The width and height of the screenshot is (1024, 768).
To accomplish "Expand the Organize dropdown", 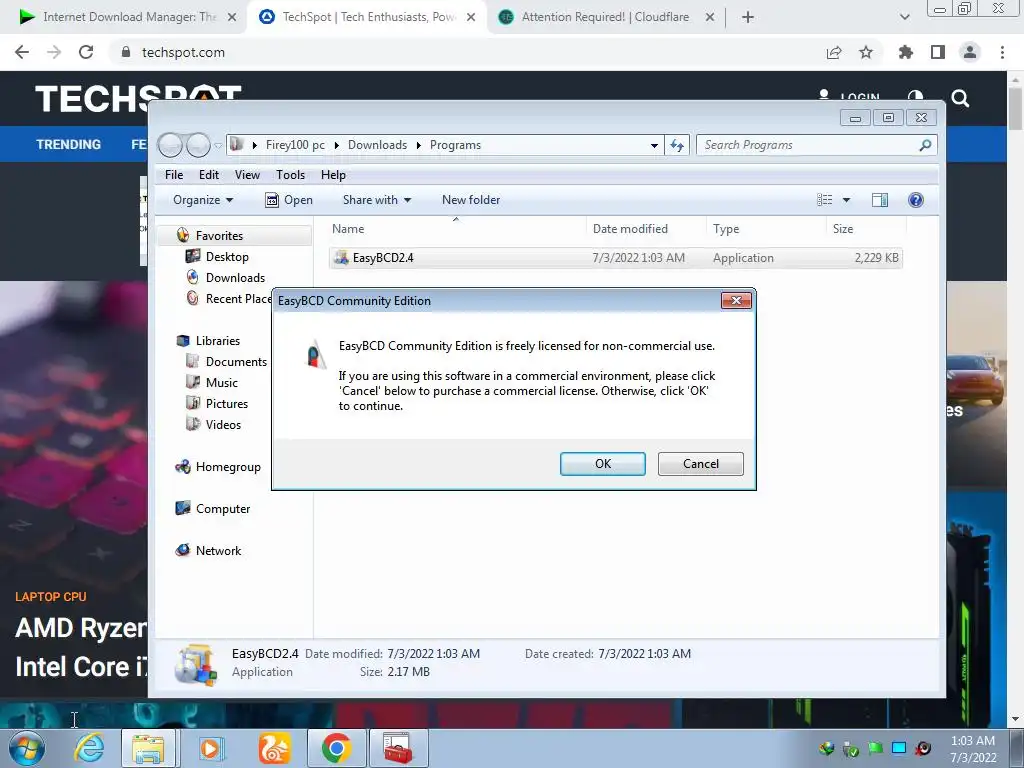I will click(x=202, y=200).
